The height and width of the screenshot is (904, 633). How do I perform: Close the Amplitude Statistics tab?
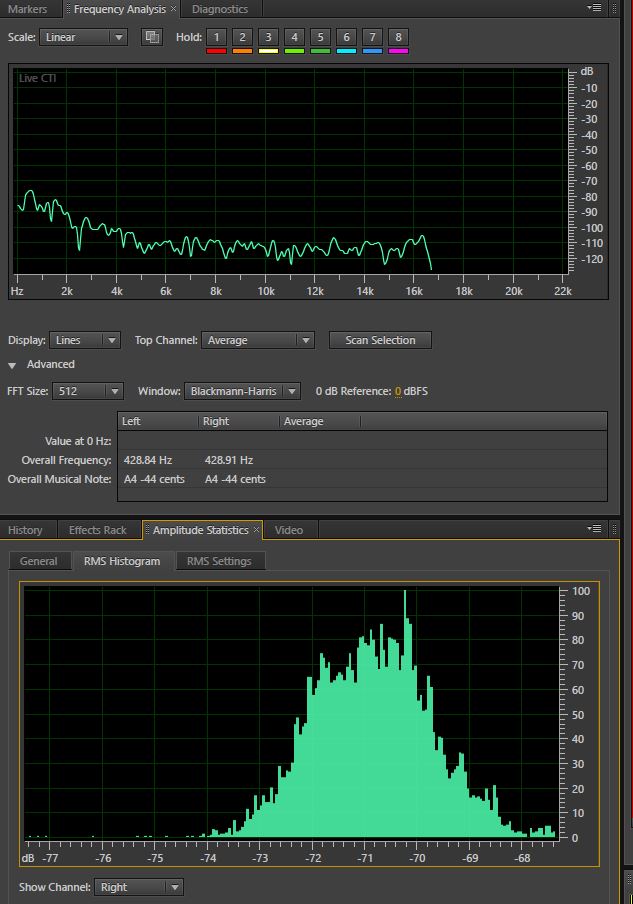256,530
